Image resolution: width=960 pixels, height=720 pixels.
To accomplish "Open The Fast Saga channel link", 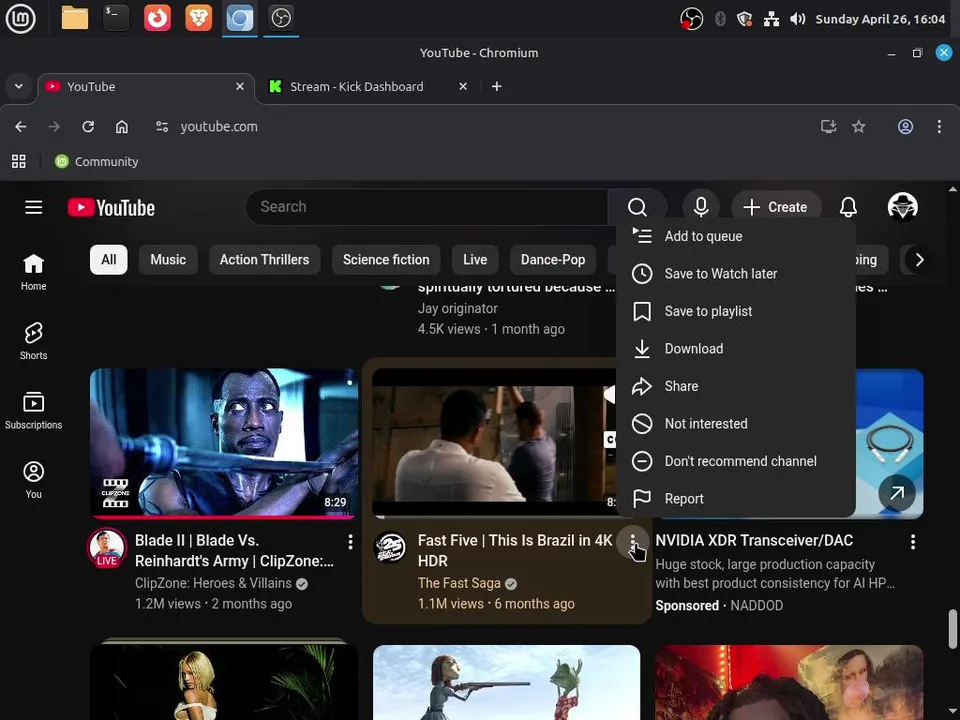I will tap(459, 583).
